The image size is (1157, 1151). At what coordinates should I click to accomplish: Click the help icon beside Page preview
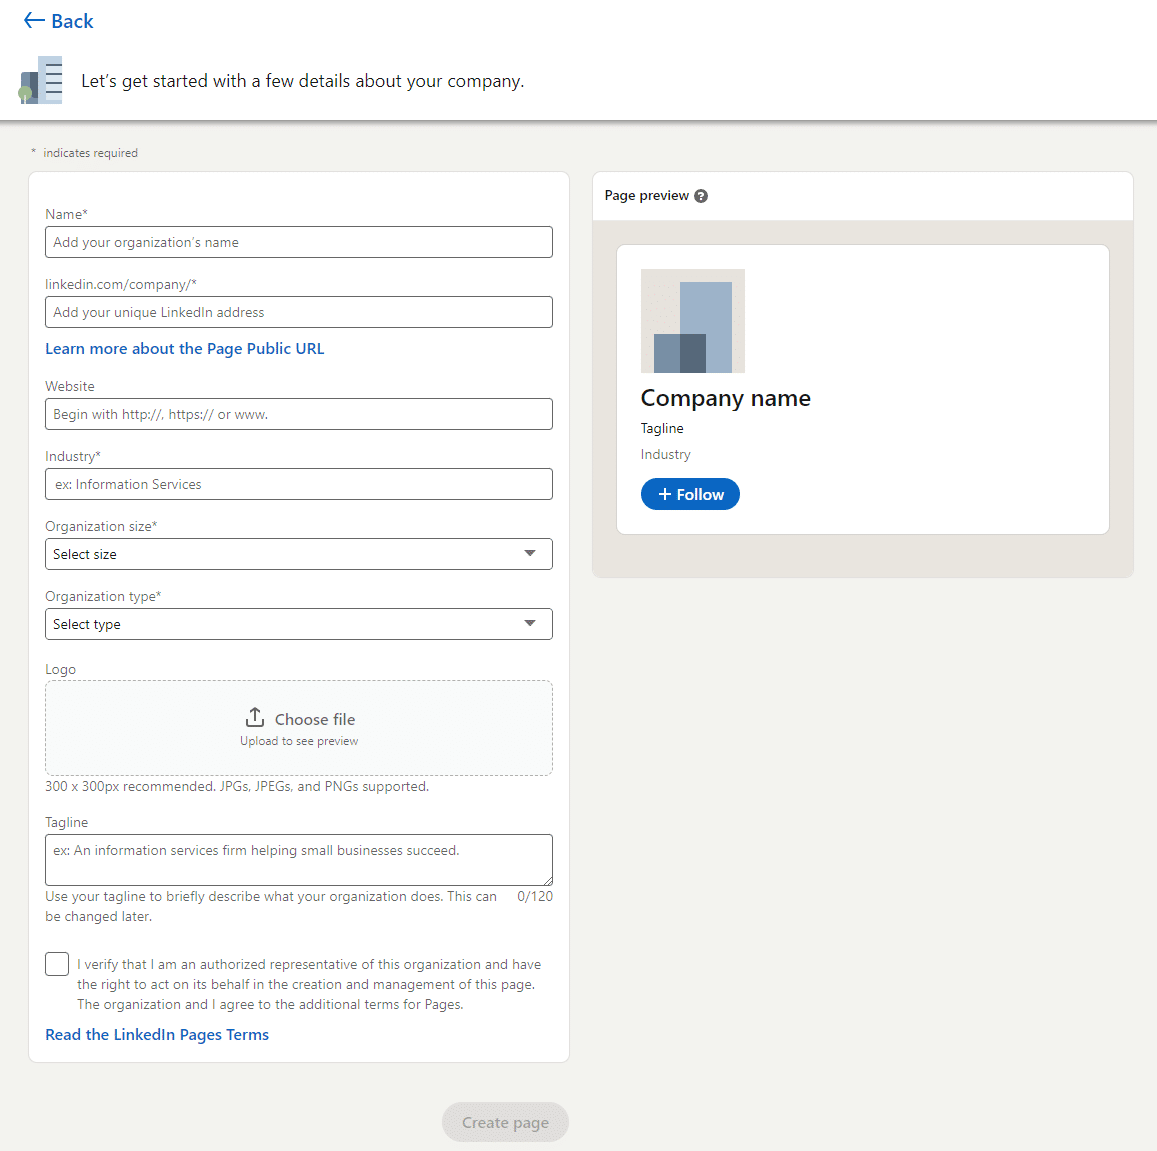[701, 195]
